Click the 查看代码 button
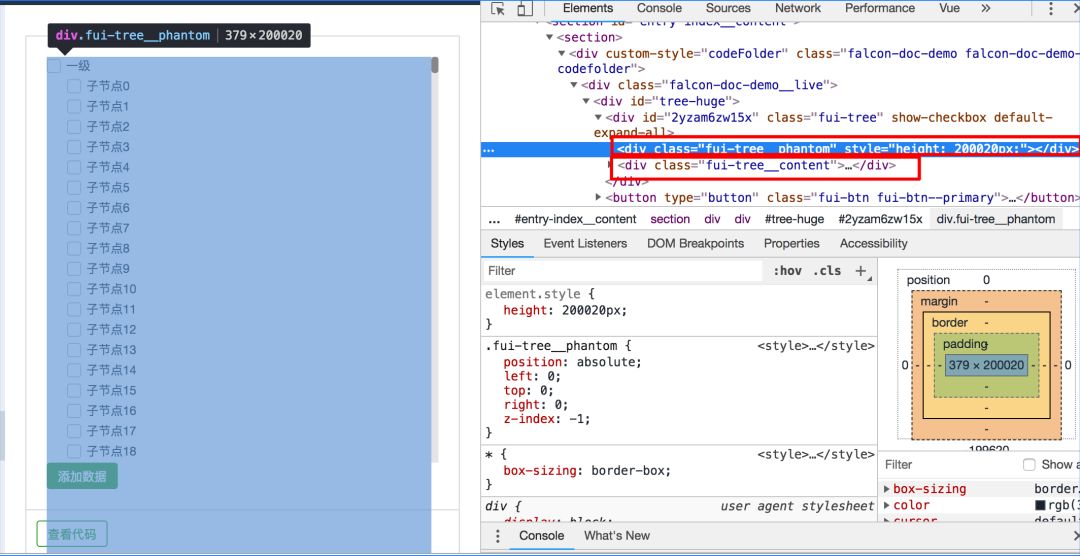 [x=72, y=534]
